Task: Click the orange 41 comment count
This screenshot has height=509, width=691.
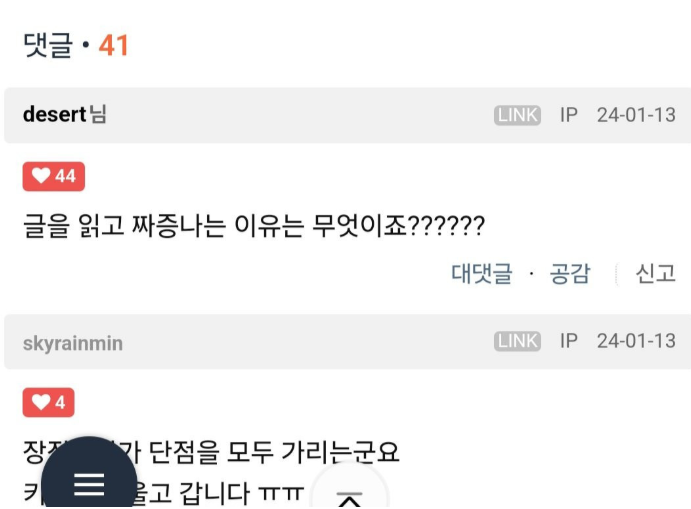Action: pyautogui.click(x=113, y=45)
